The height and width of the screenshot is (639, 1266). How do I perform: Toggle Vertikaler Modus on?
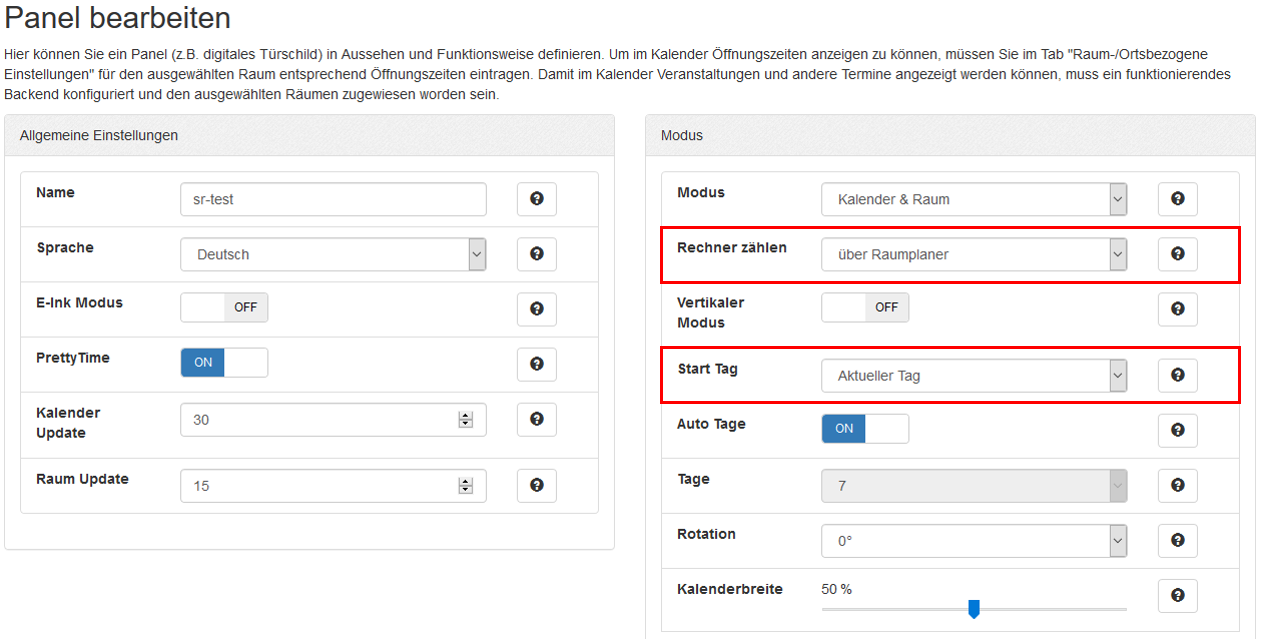(865, 308)
